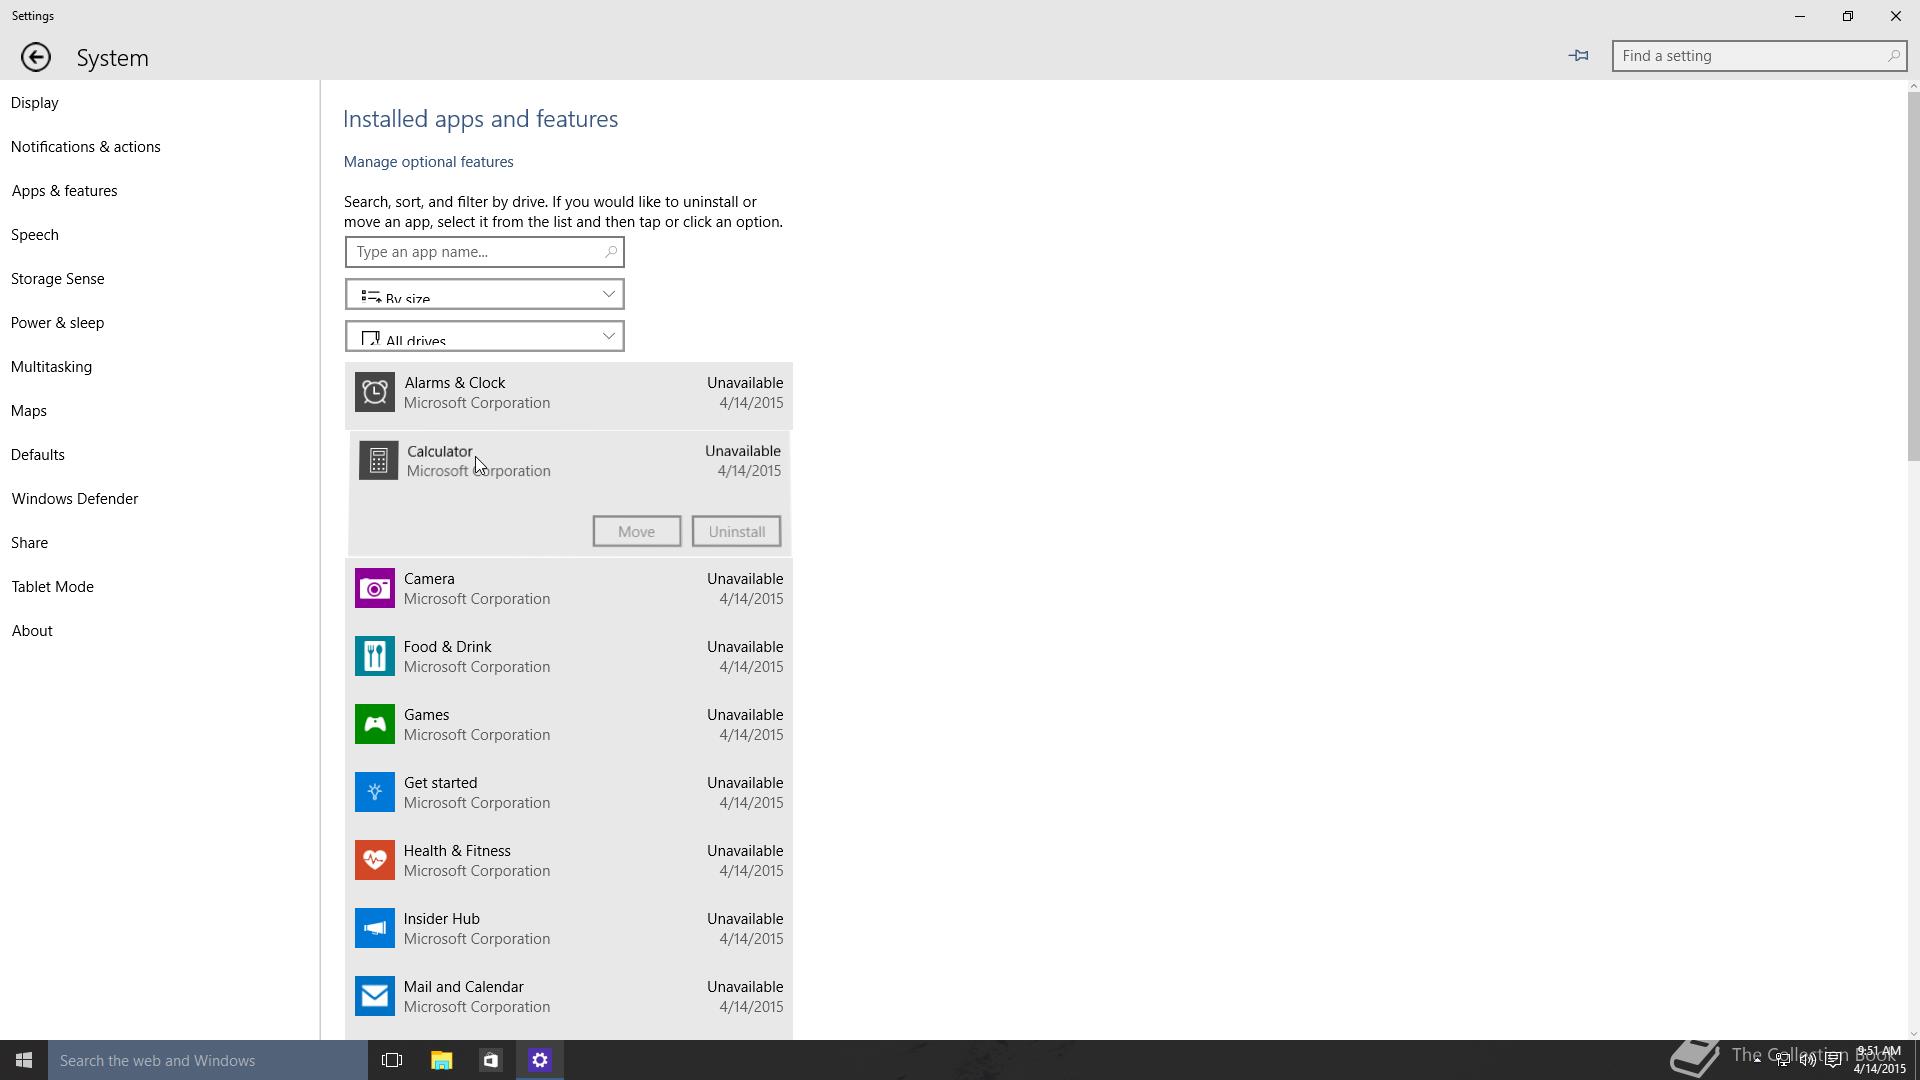The image size is (1920, 1080).
Task: Click the Find a setting search box
Action: 1759,56
